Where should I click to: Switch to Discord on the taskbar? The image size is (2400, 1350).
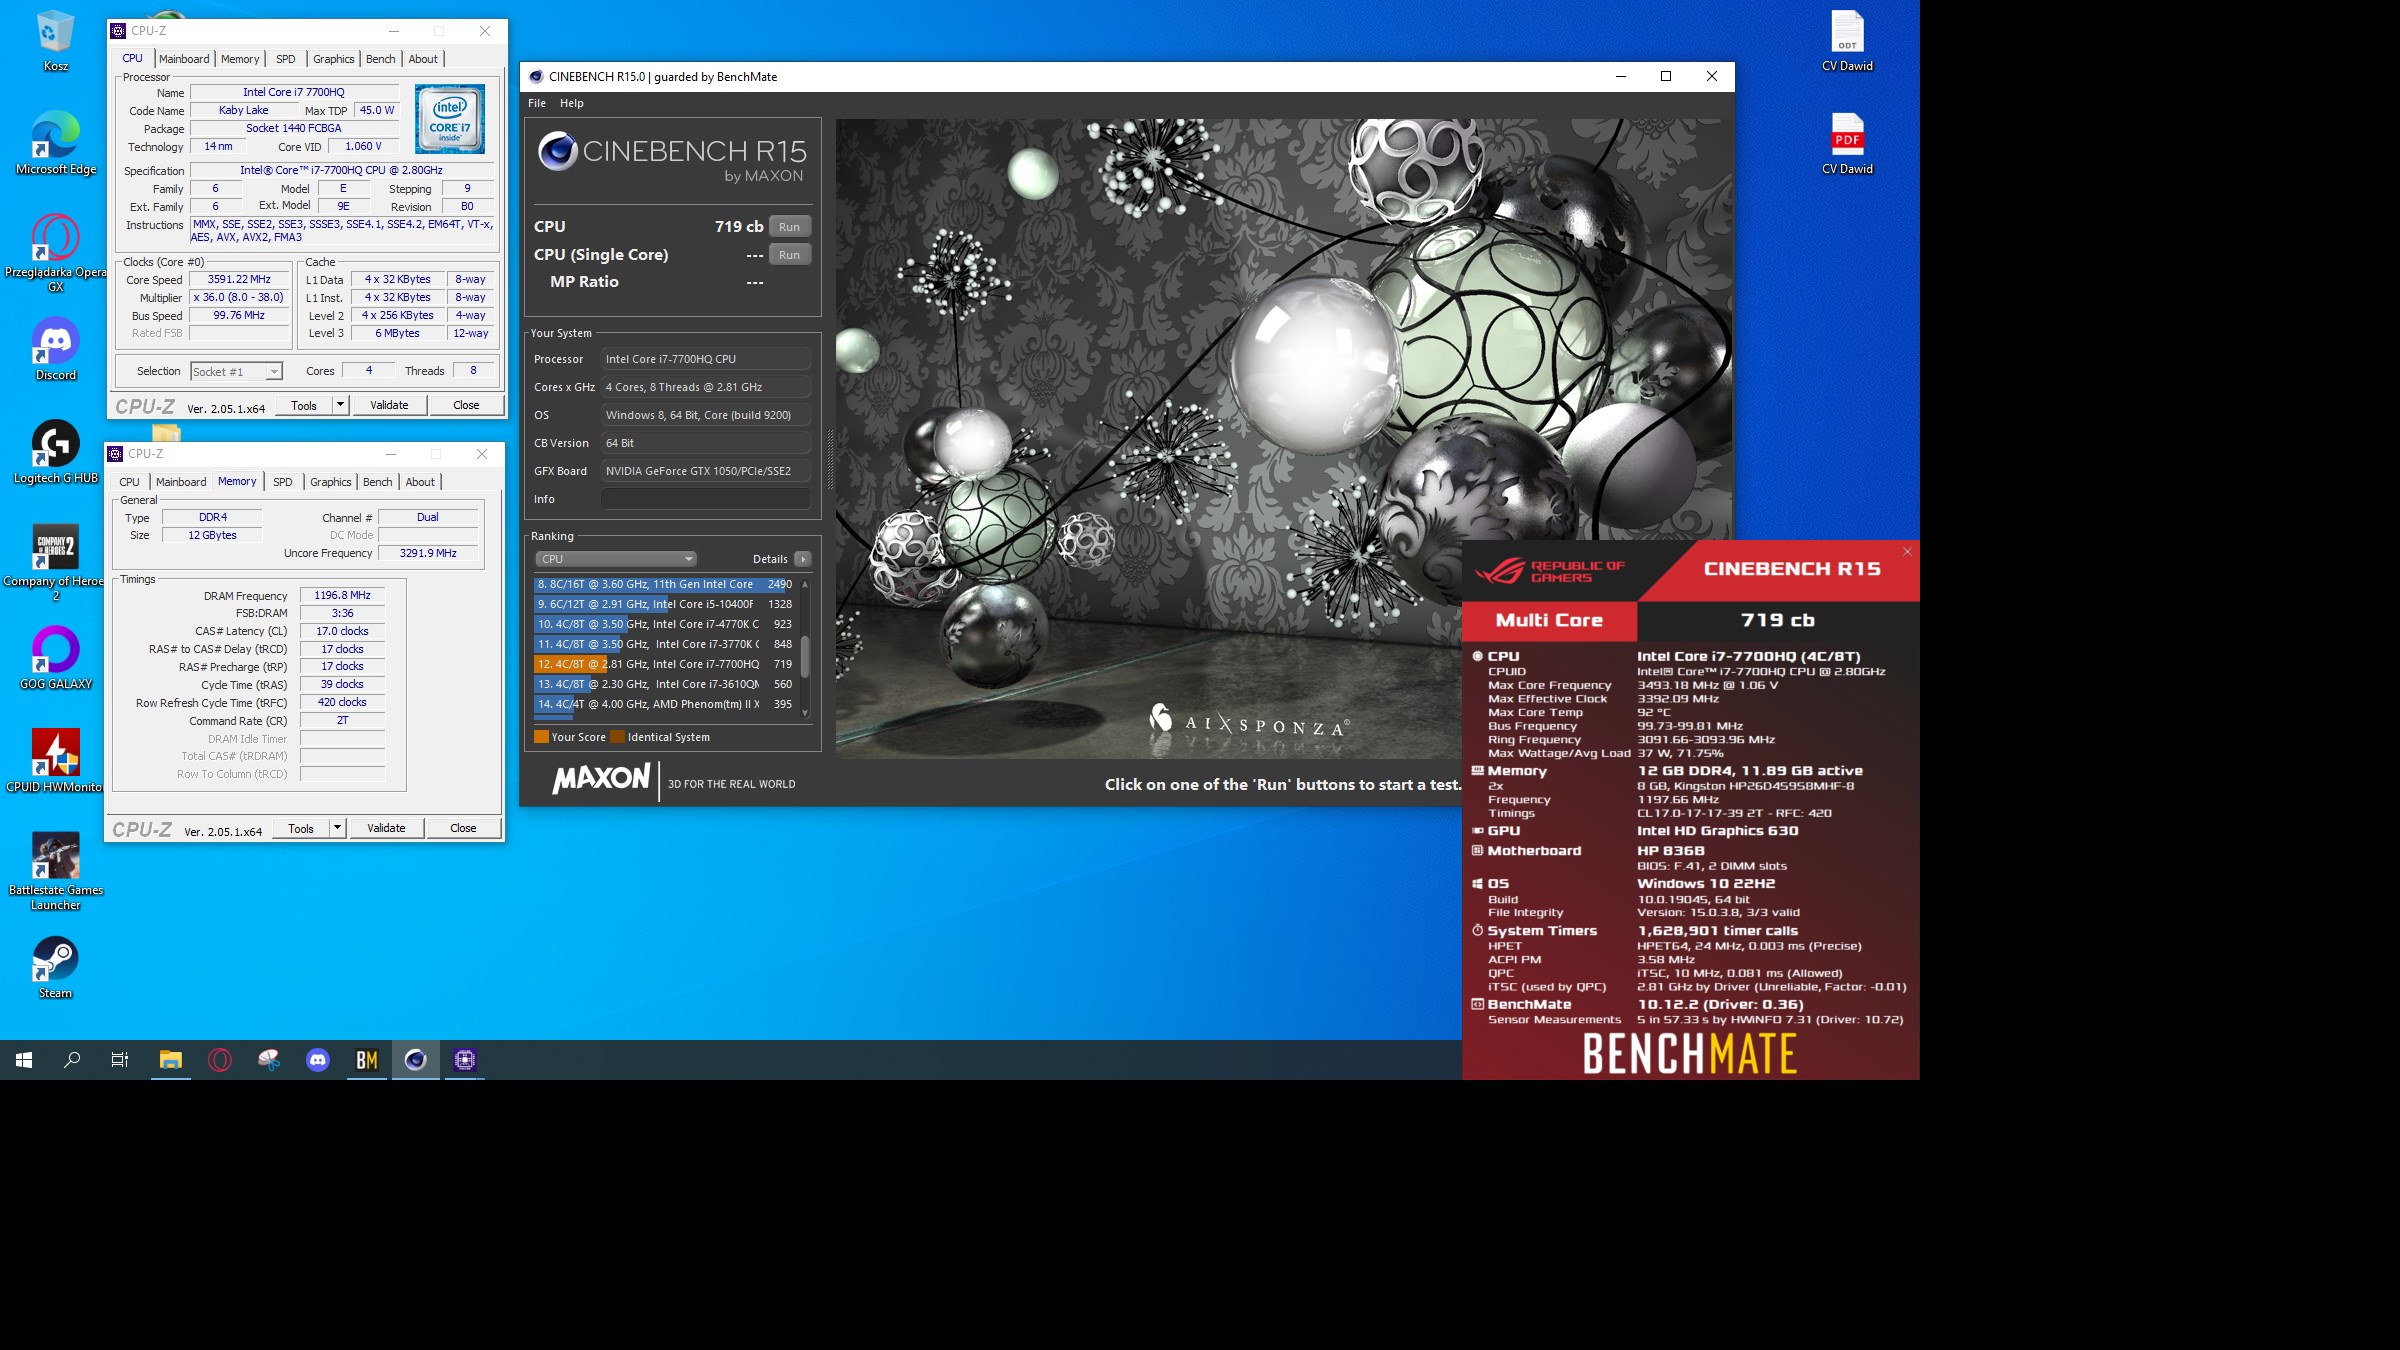tap(318, 1060)
